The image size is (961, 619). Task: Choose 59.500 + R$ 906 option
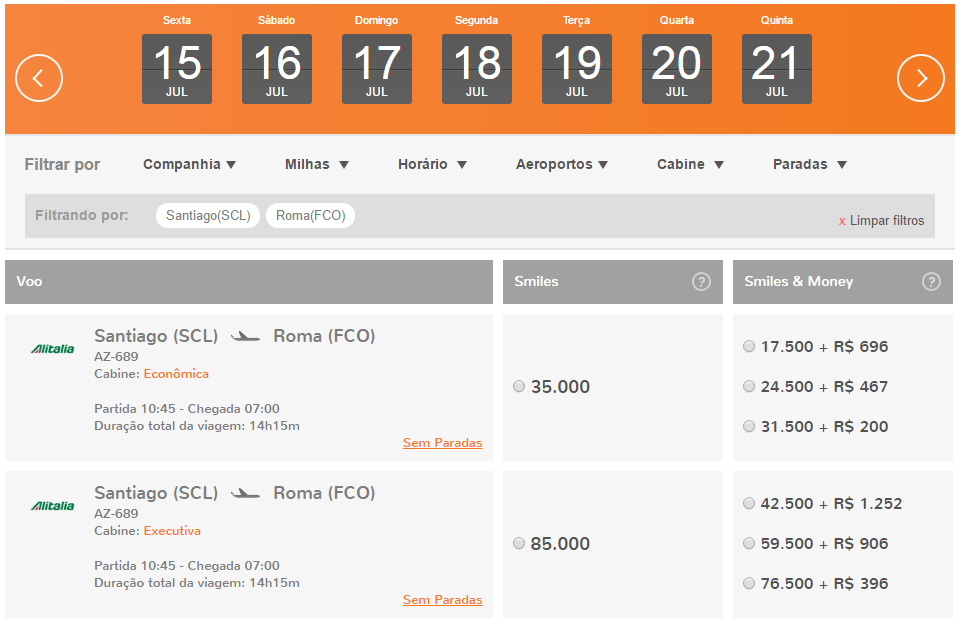(x=749, y=543)
